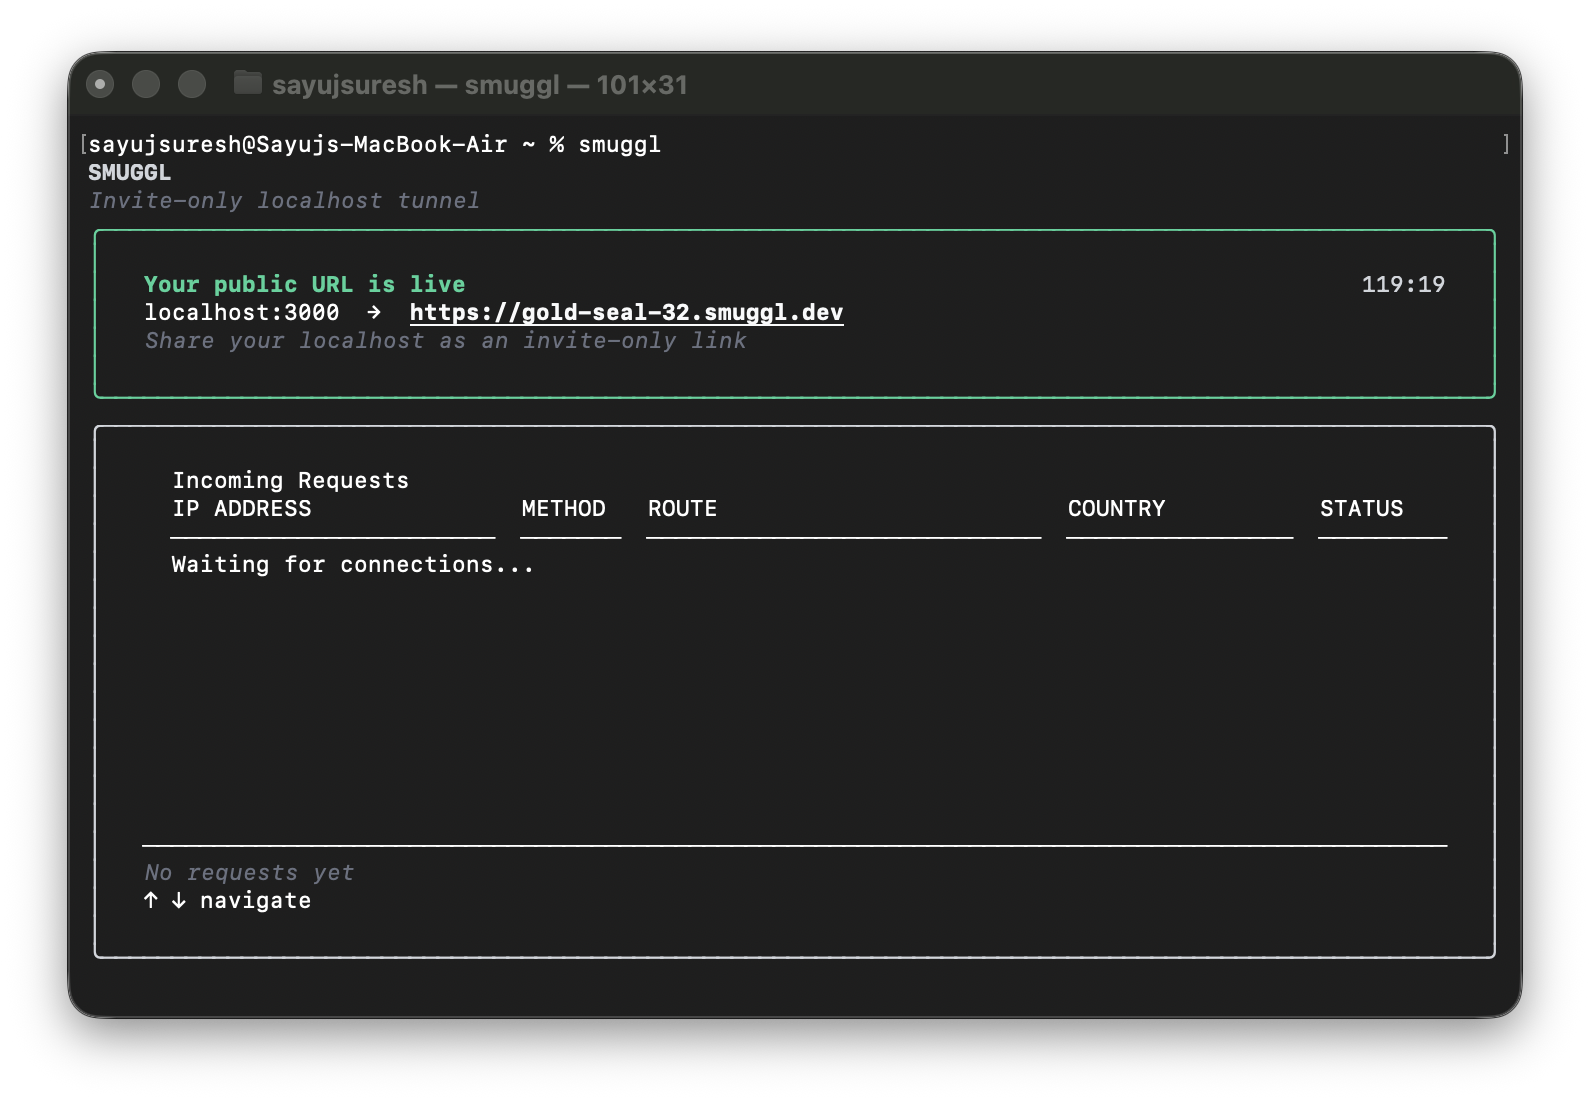Select the METHOD column header
Screen dimensions: 1590x1102
coord(563,508)
